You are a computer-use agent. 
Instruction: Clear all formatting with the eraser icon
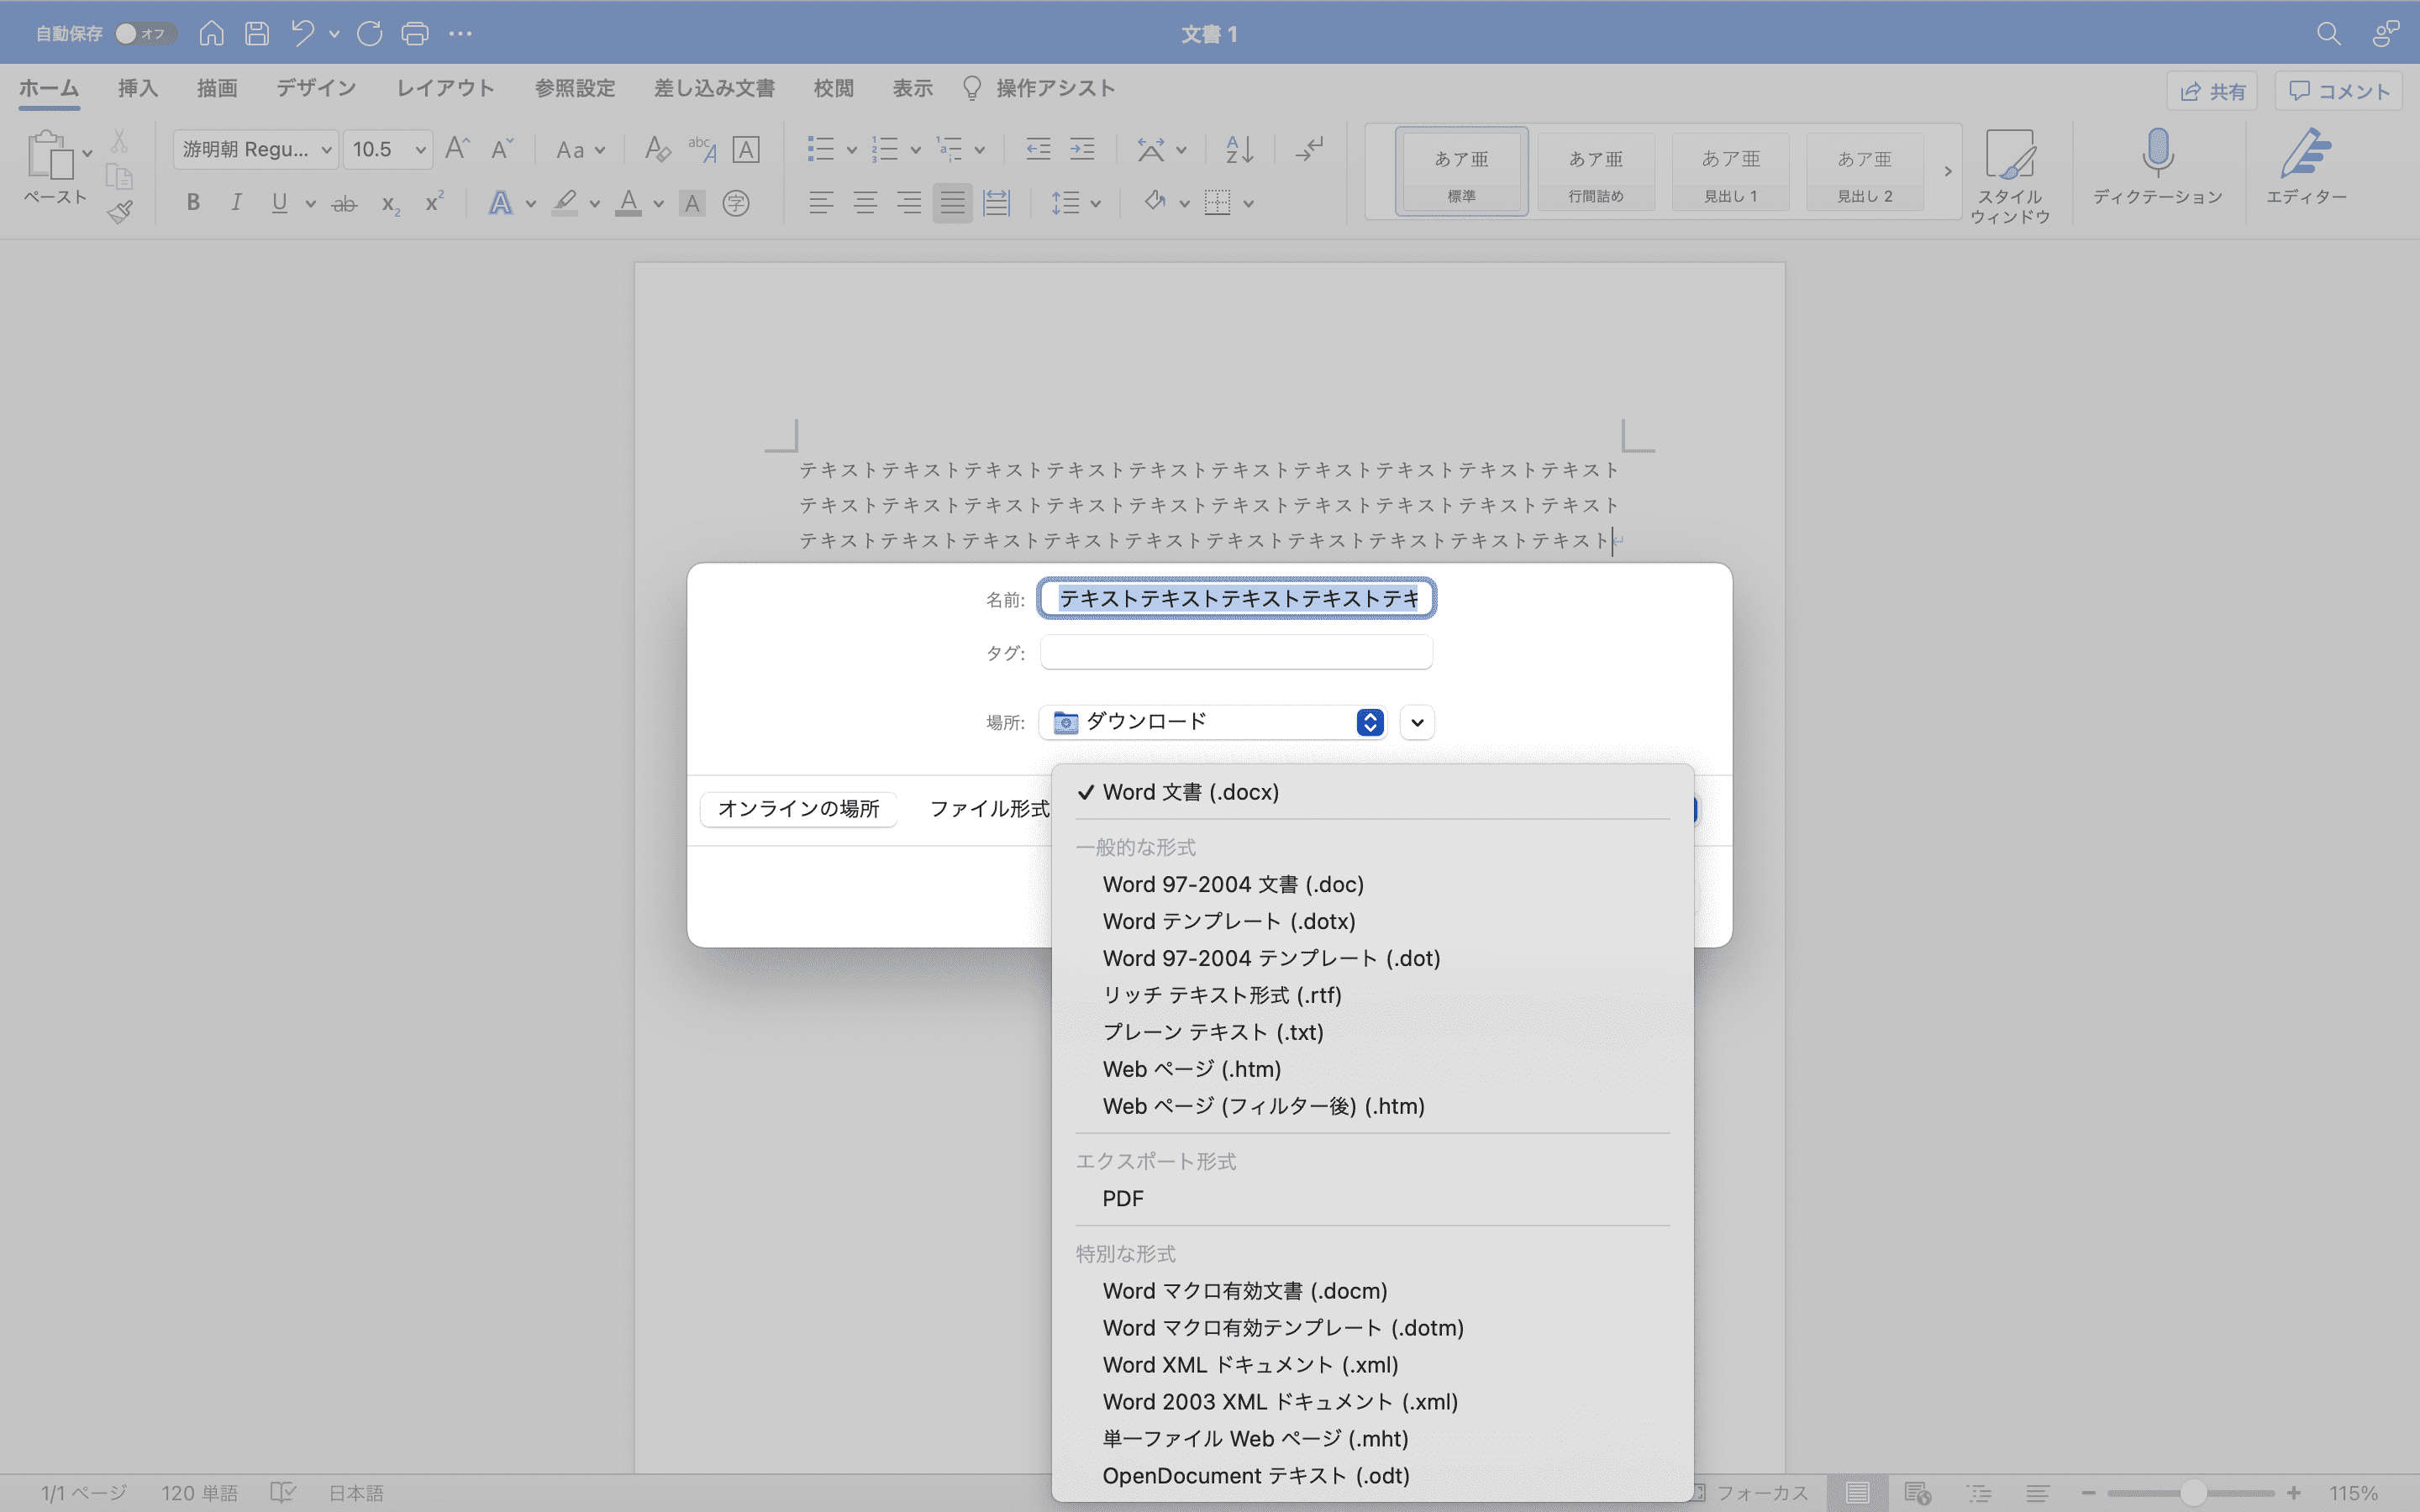656,149
